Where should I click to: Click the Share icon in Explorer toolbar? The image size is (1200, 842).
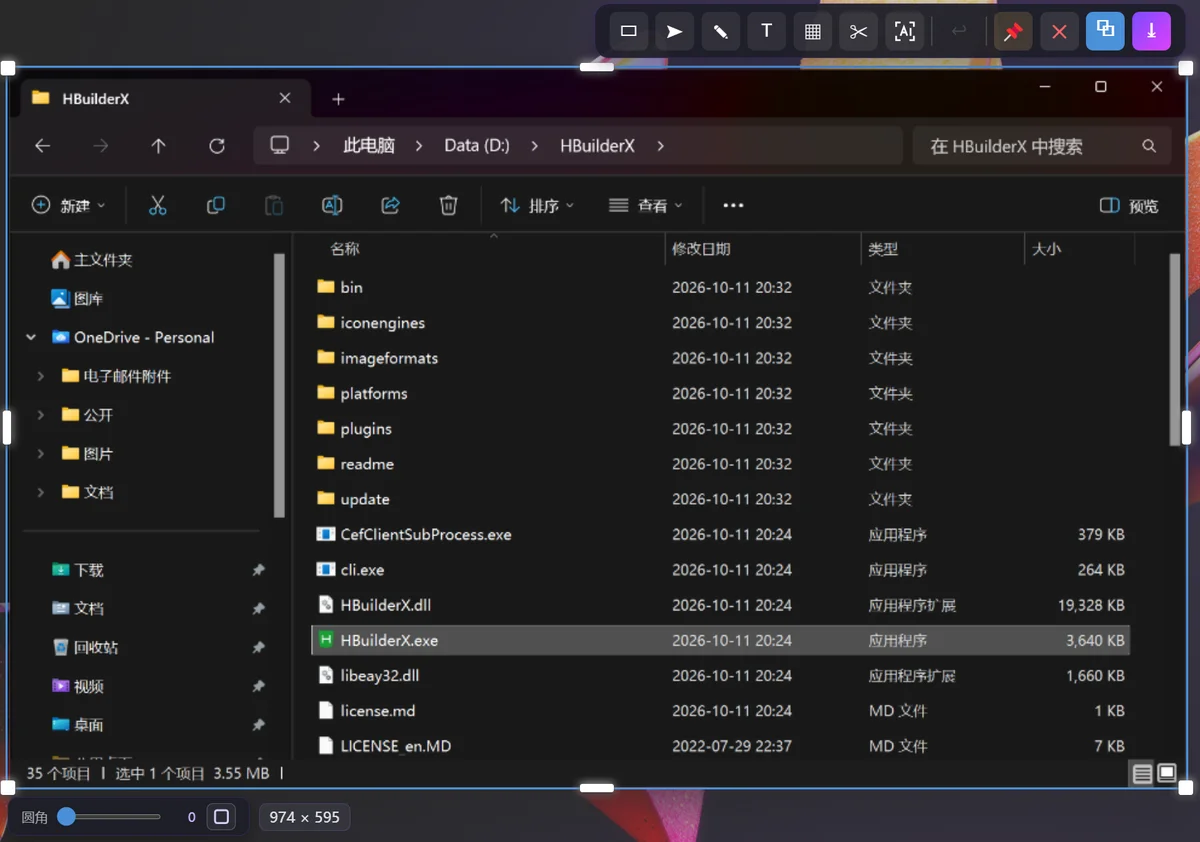[390, 205]
